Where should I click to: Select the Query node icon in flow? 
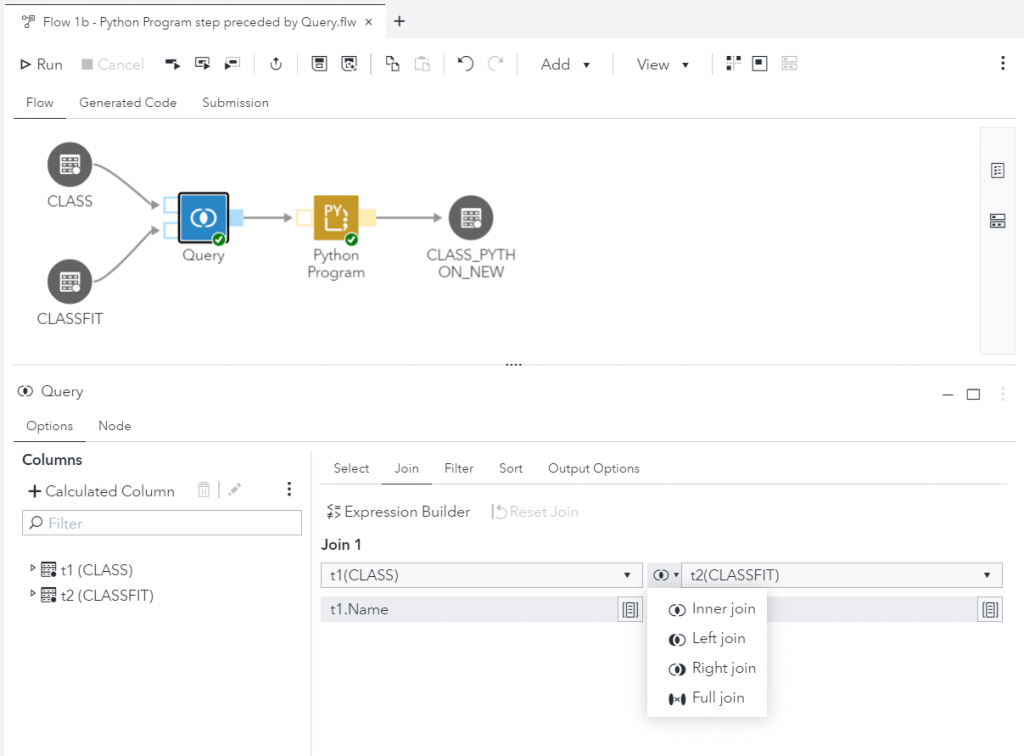(204, 217)
